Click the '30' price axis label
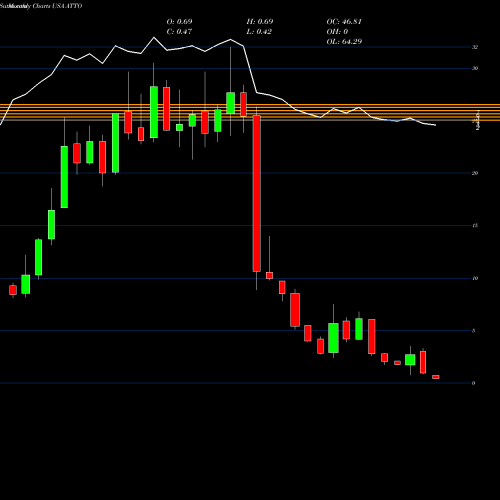The width and height of the screenshot is (500, 500). click(475, 68)
